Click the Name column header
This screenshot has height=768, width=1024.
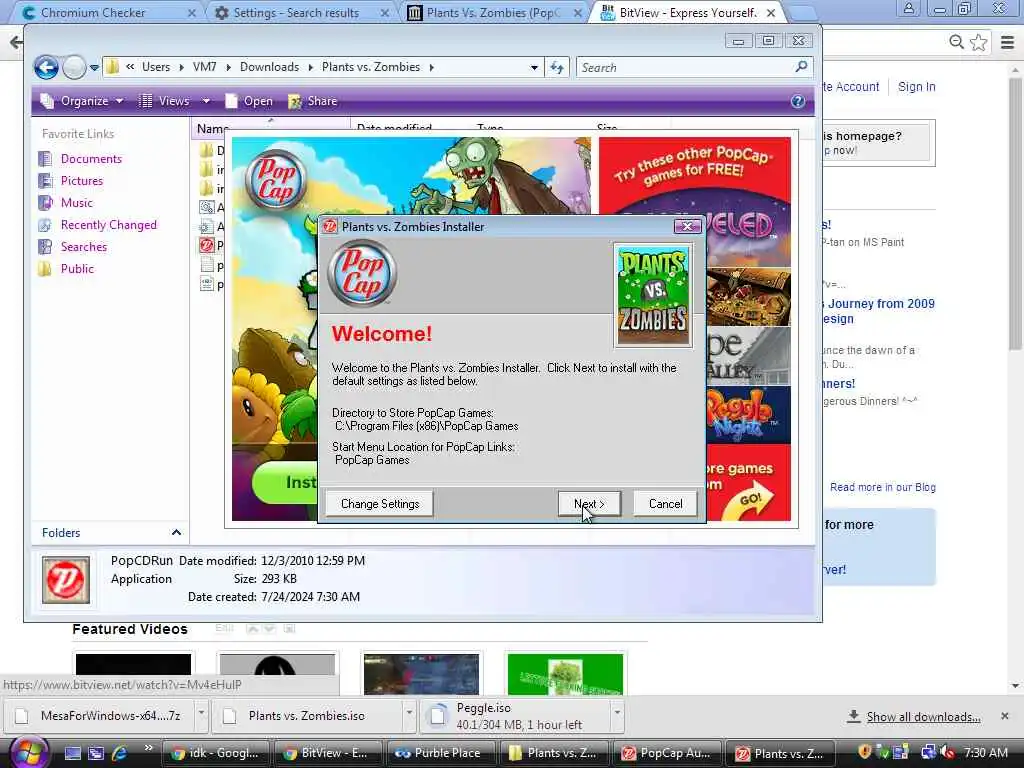click(272, 128)
